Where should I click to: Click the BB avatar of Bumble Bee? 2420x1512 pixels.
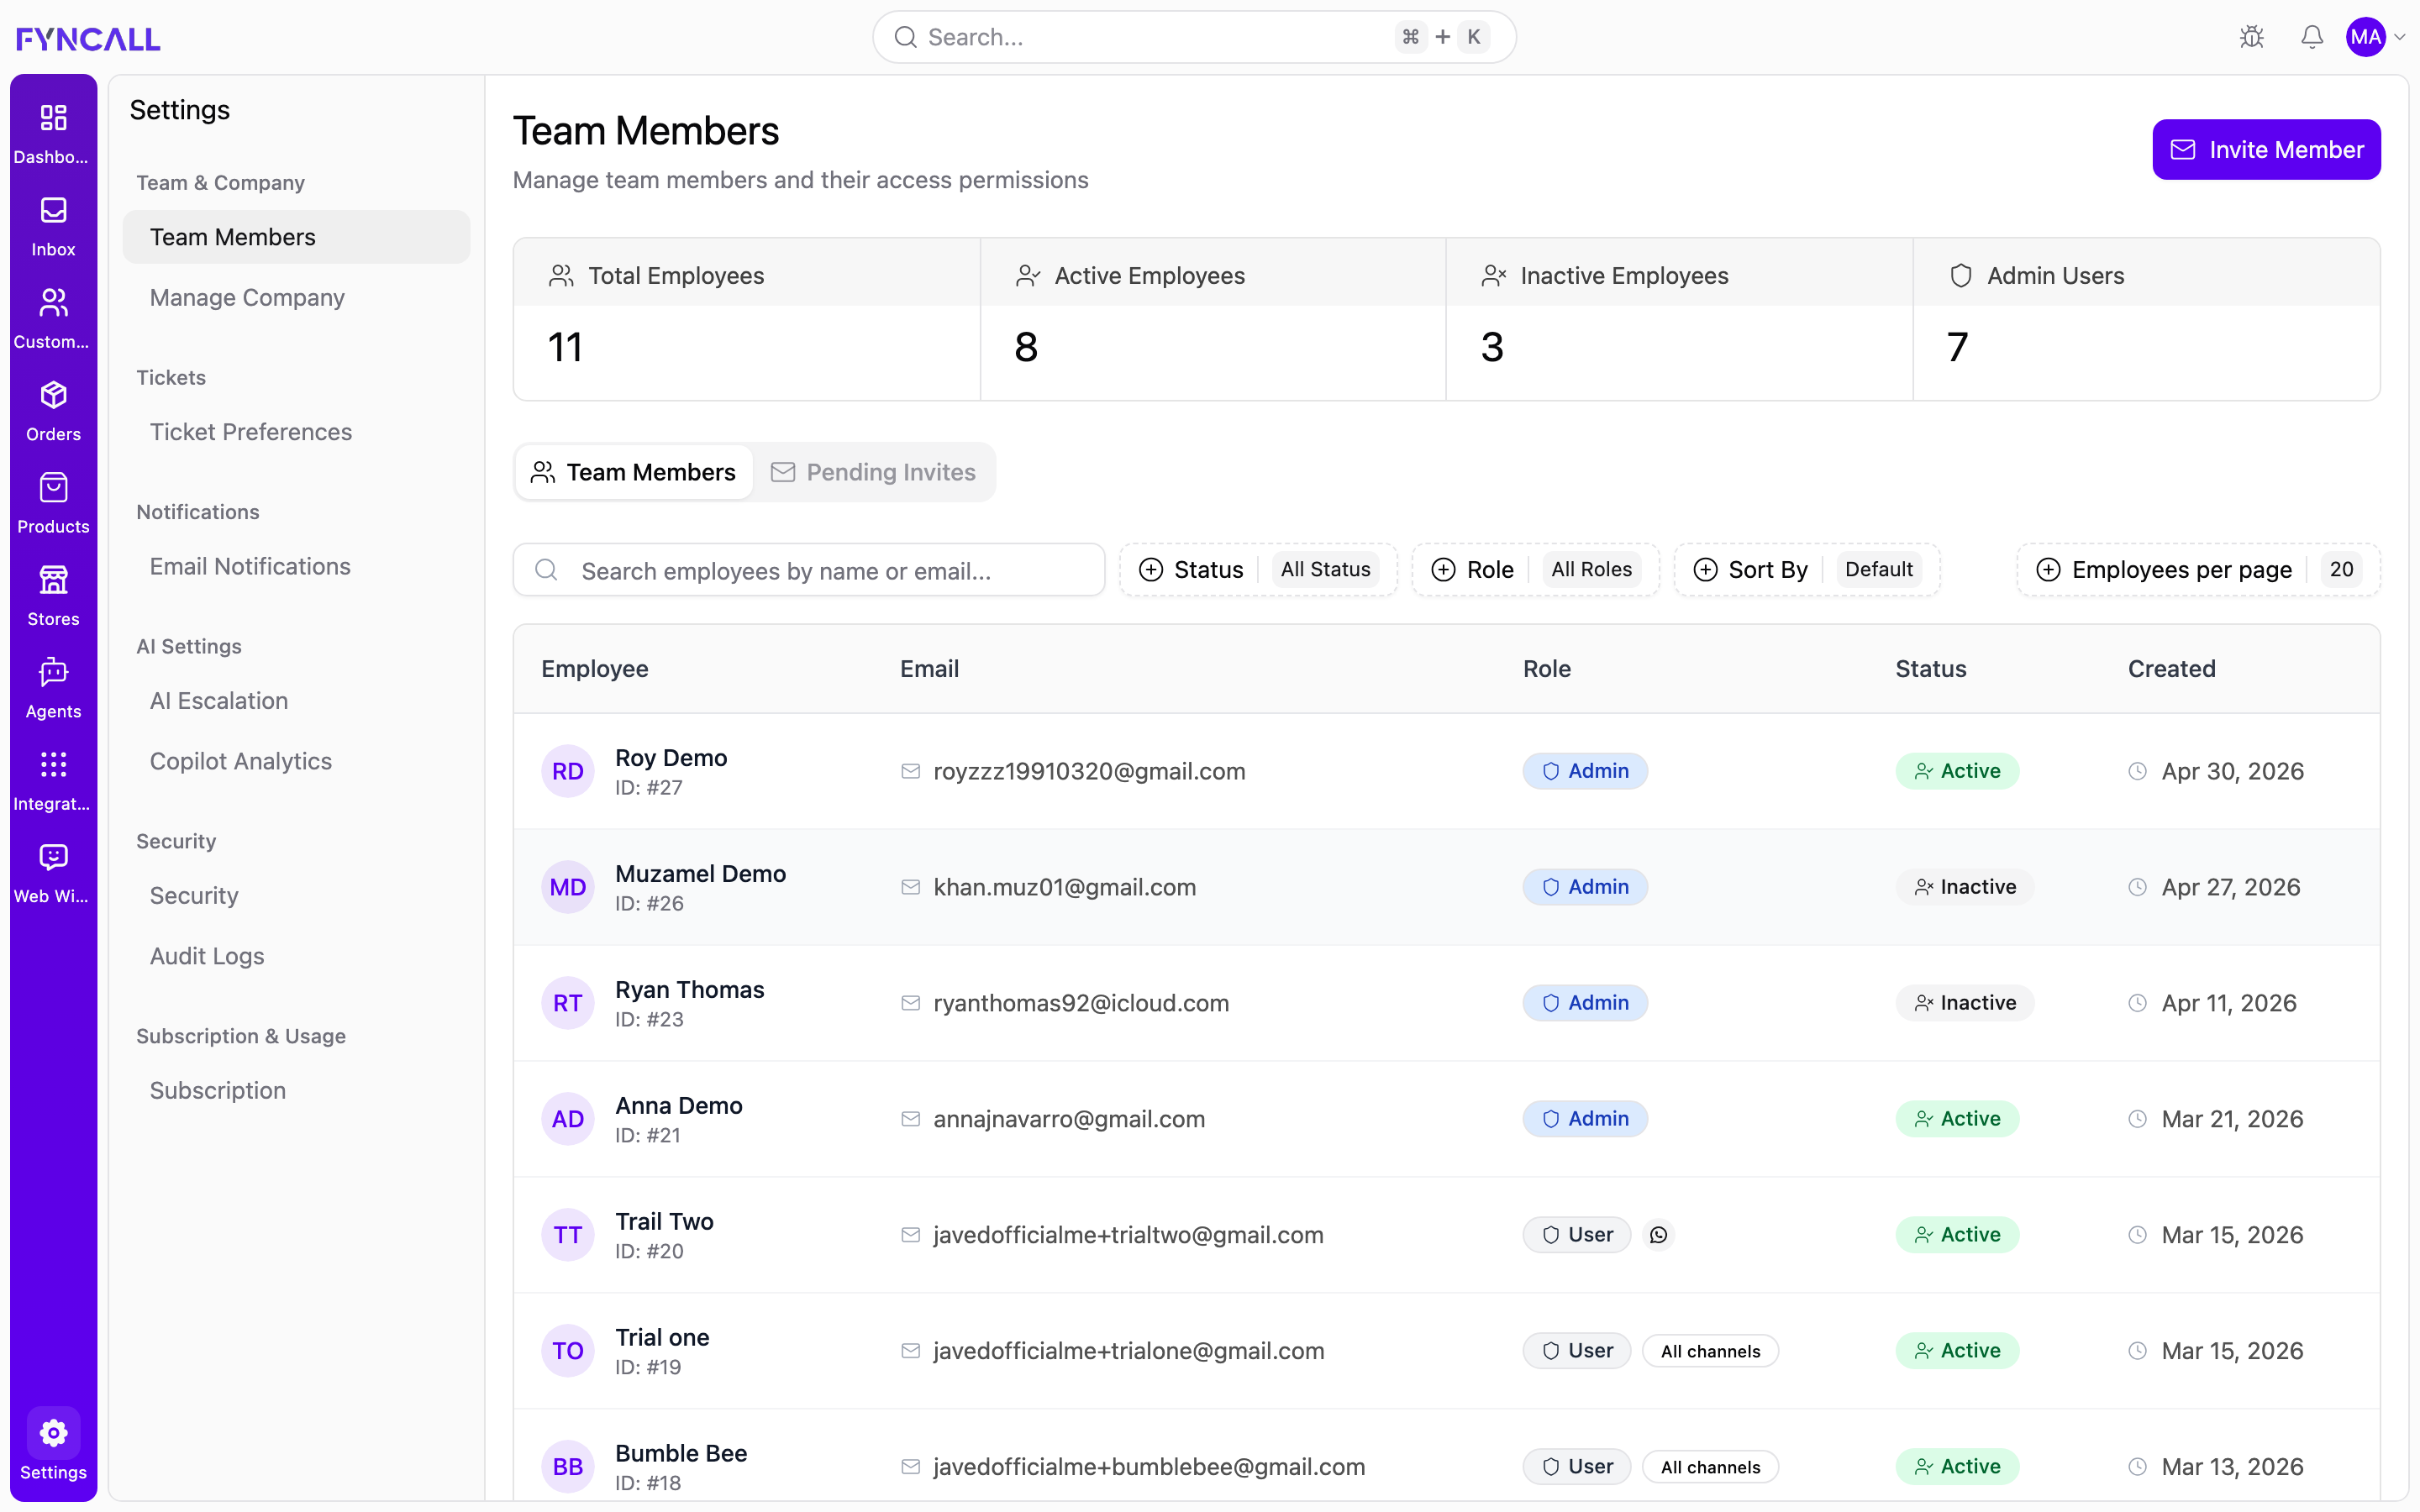[568, 1467]
